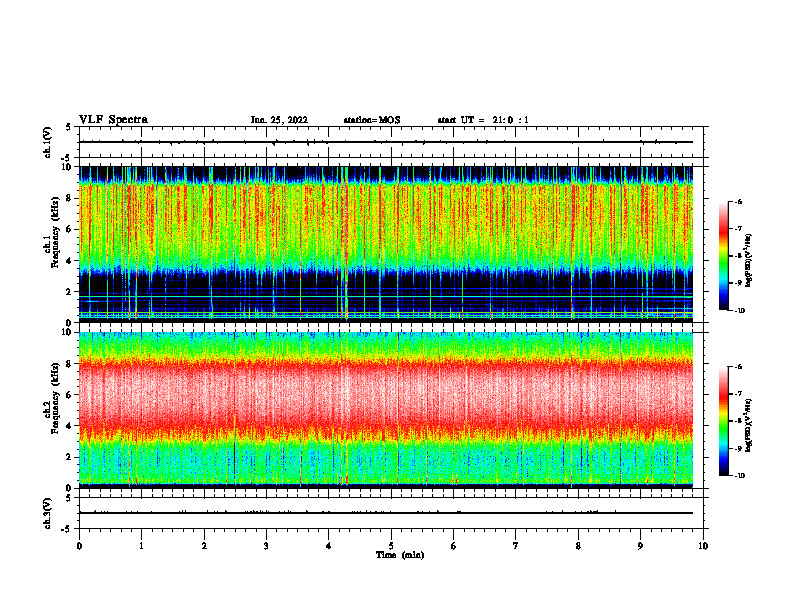Click the "ch.3(V)" axis label at bottom
Image resolution: width=792 pixels, height=612 pixels.
coord(48,513)
